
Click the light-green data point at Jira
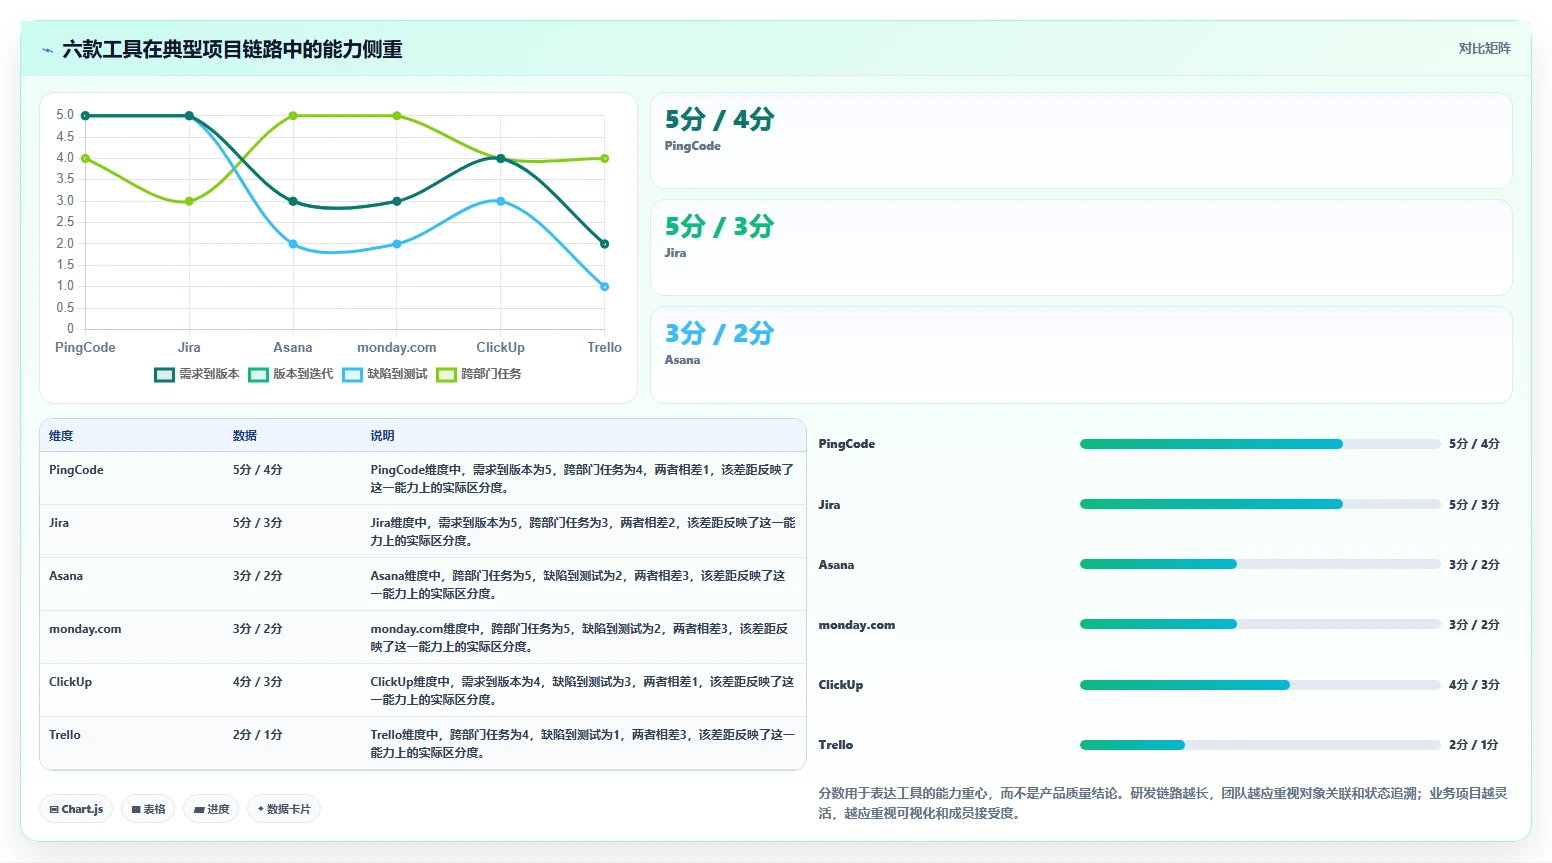point(189,201)
